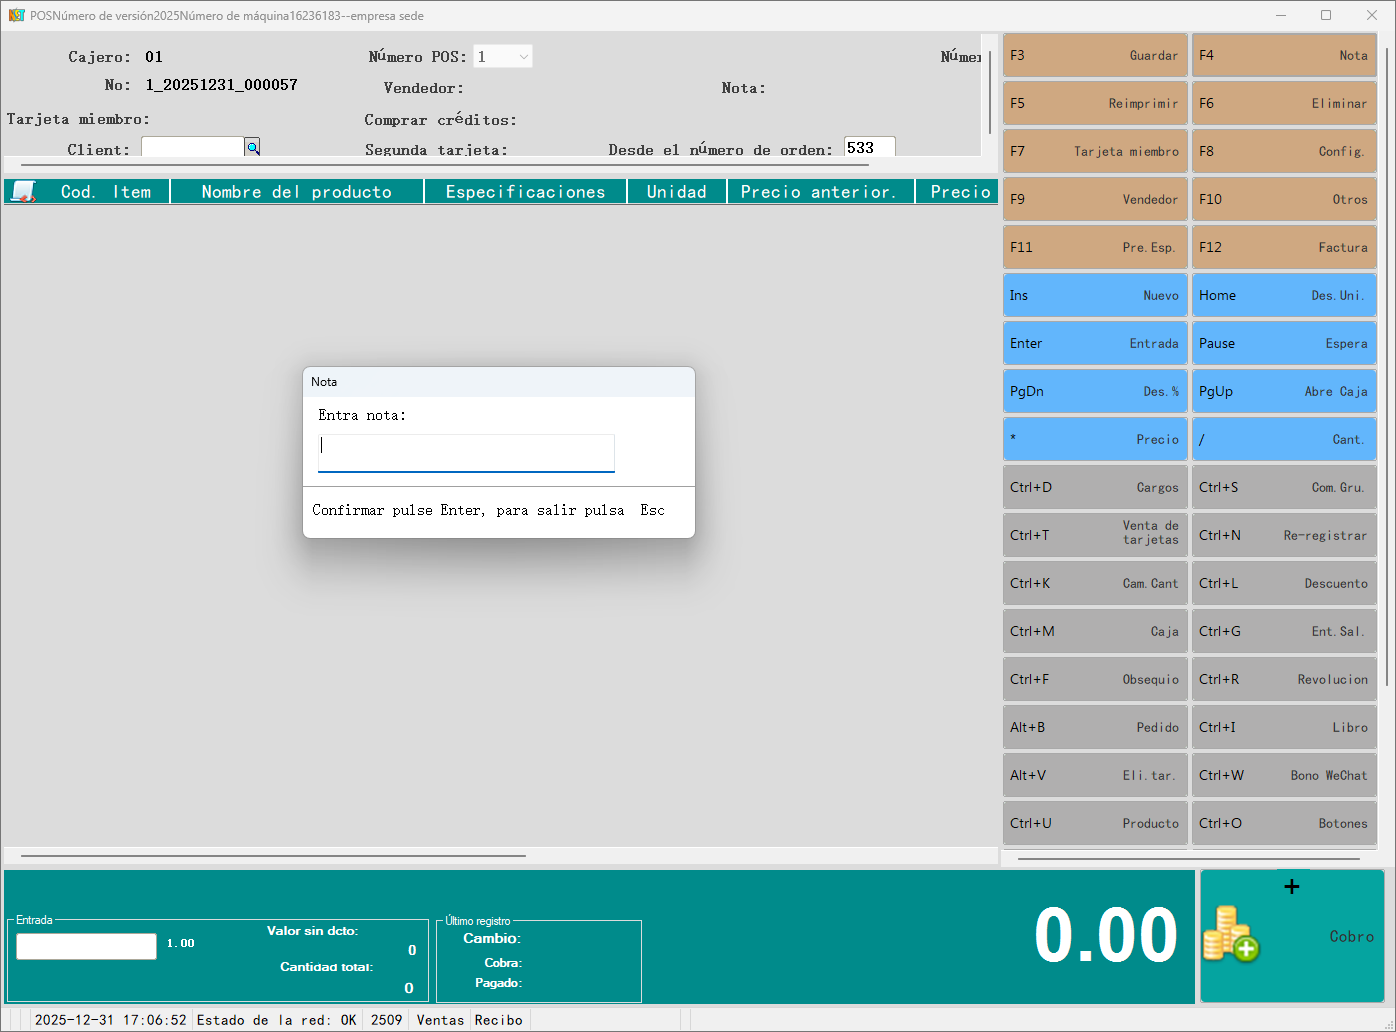This screenshot has width=1396, height=1032.
Task: Focus the Entra nota text field
Action: pos(466,451)
